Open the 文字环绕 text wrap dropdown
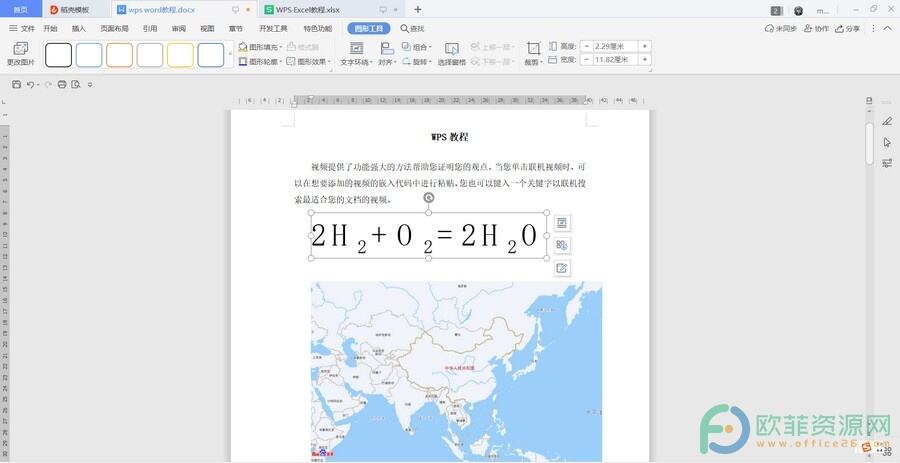Viewport: 900px width, 463px height. [356, 54]
